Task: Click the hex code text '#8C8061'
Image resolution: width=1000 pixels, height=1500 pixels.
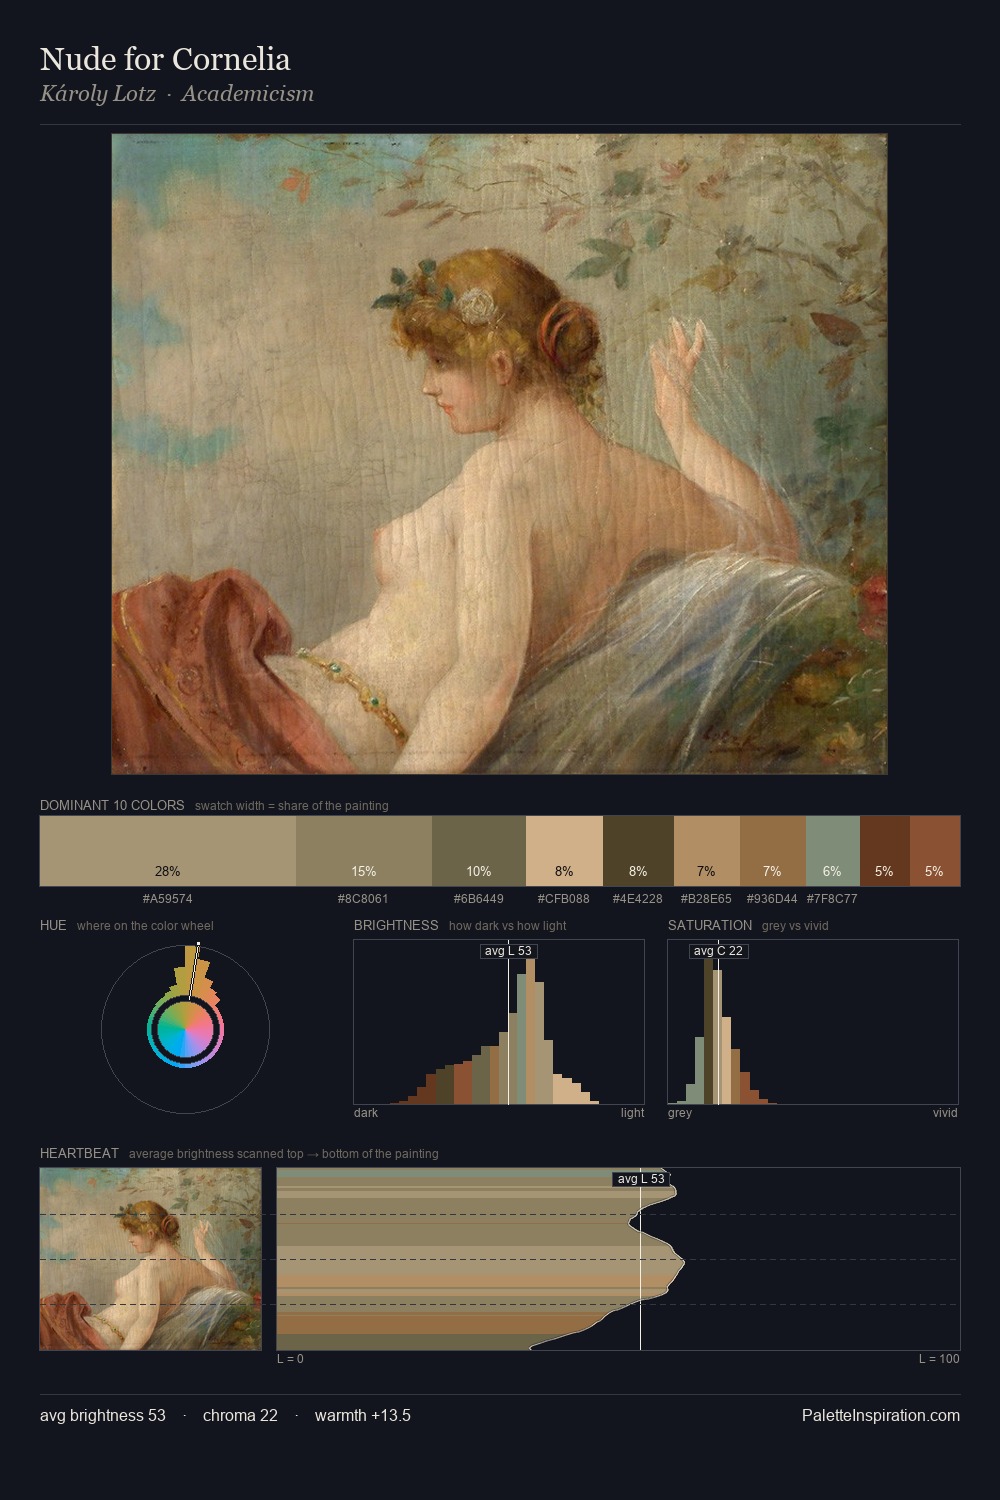Action: coord(364,898)
